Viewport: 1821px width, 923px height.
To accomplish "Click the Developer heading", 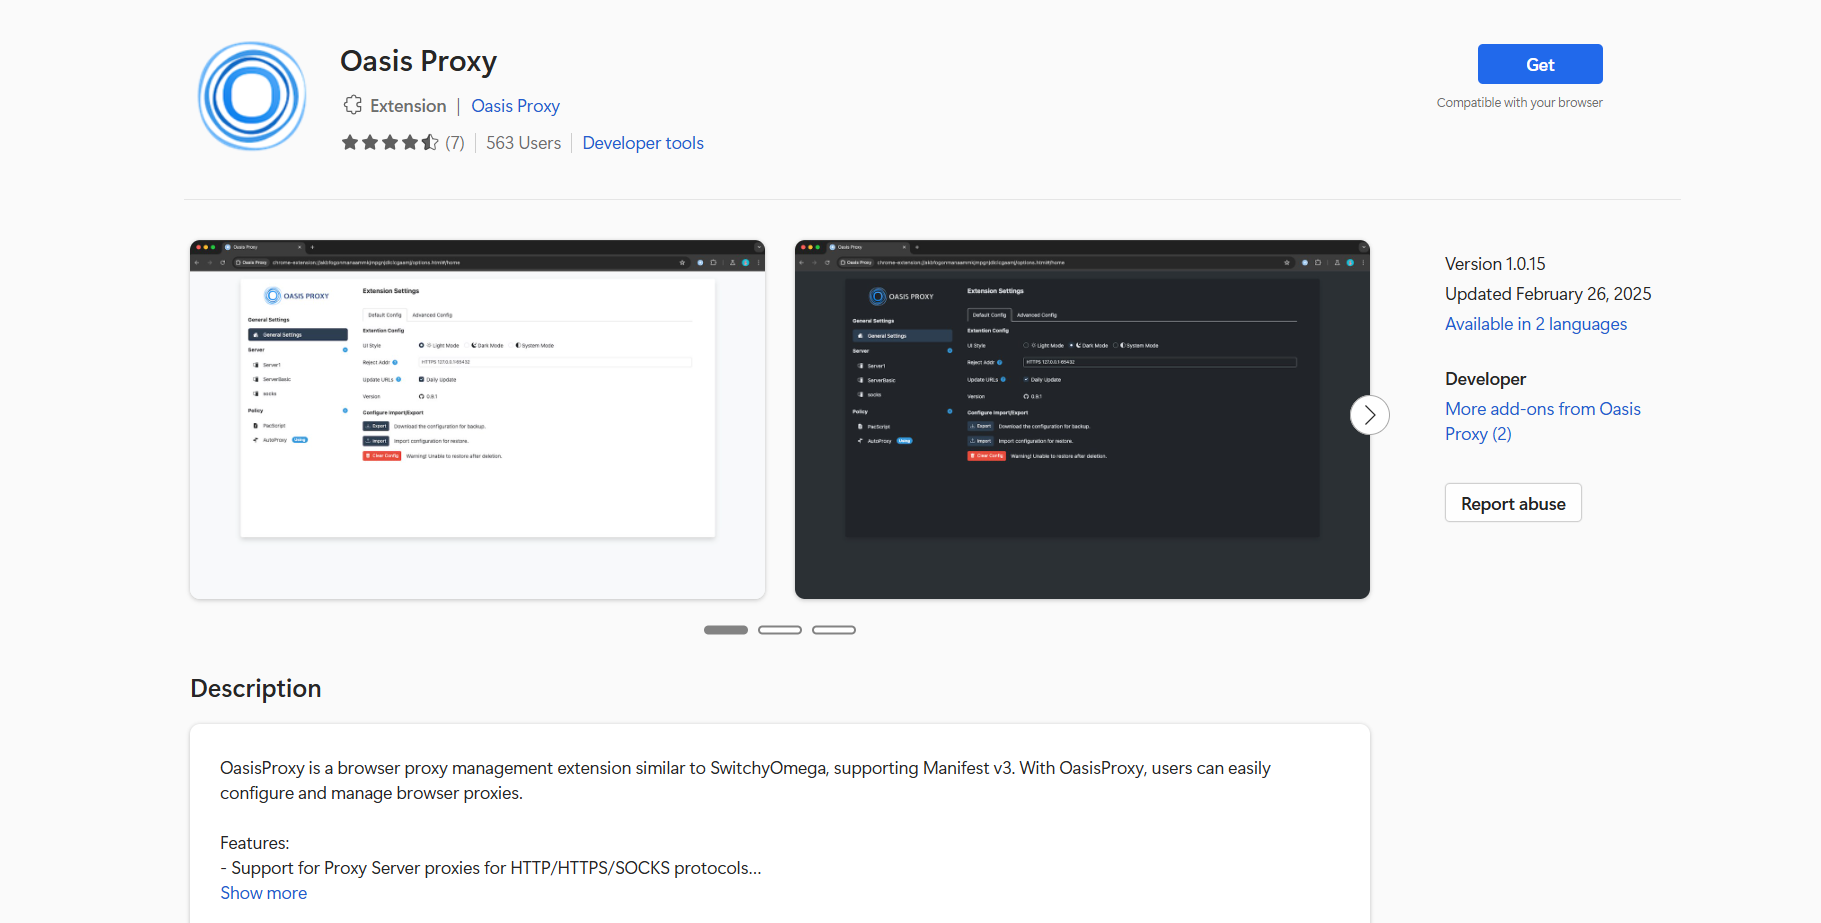I will point(1485,379).
